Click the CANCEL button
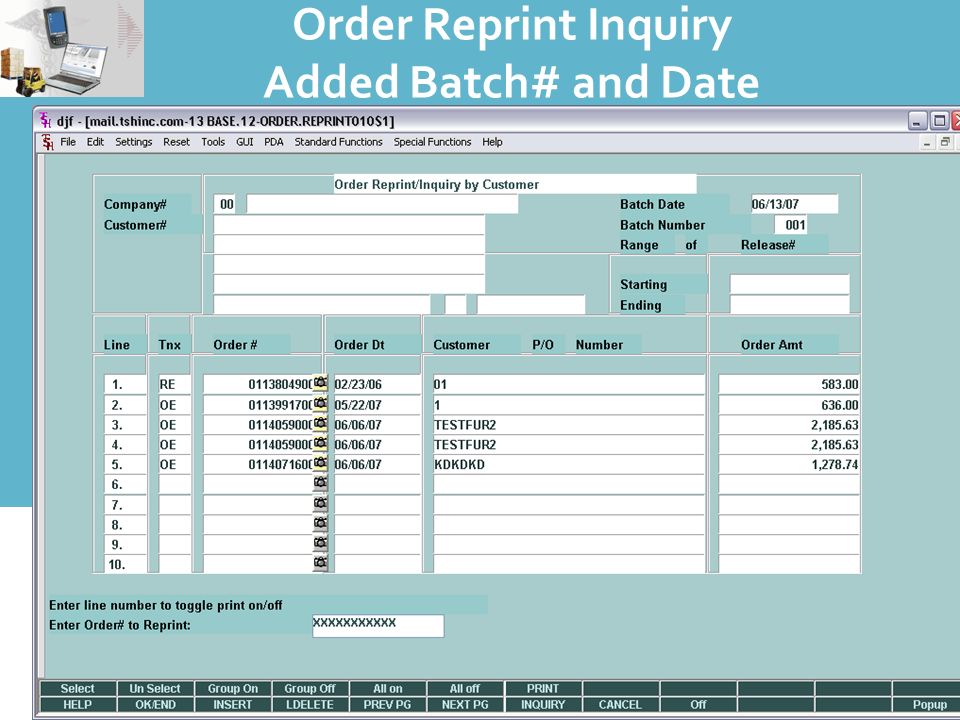Viewport: 960px width, 720px height. (620, 705)
